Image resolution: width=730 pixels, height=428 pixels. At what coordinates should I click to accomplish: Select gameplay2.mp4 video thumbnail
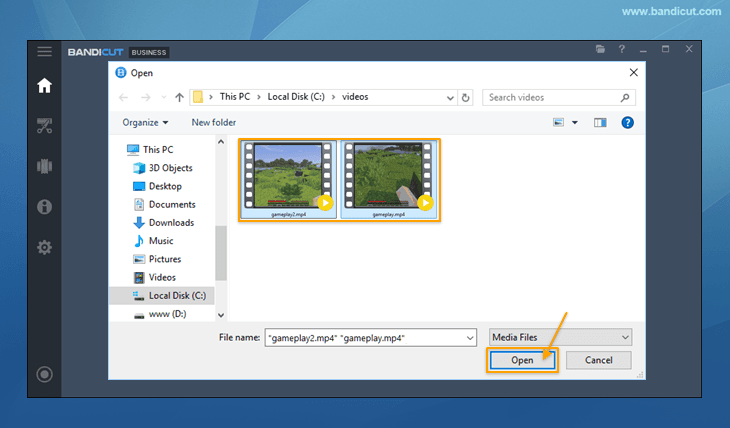click(288, 180)
